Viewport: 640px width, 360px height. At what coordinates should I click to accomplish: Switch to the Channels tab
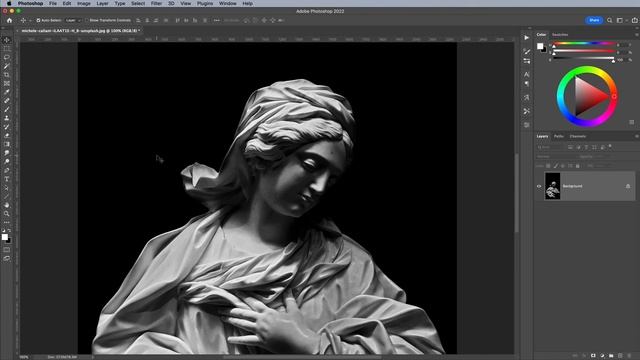578,136
